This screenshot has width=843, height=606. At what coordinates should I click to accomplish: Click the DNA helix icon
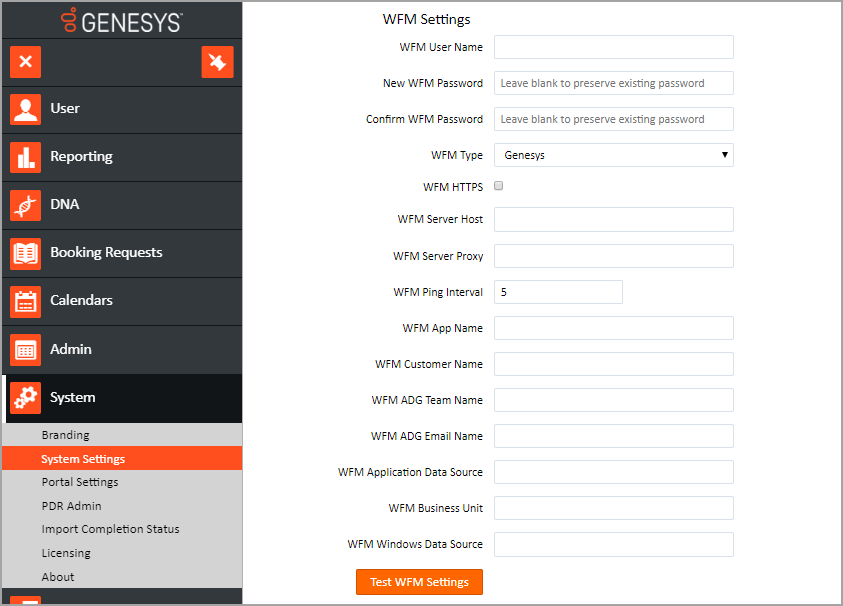(26, 205)
